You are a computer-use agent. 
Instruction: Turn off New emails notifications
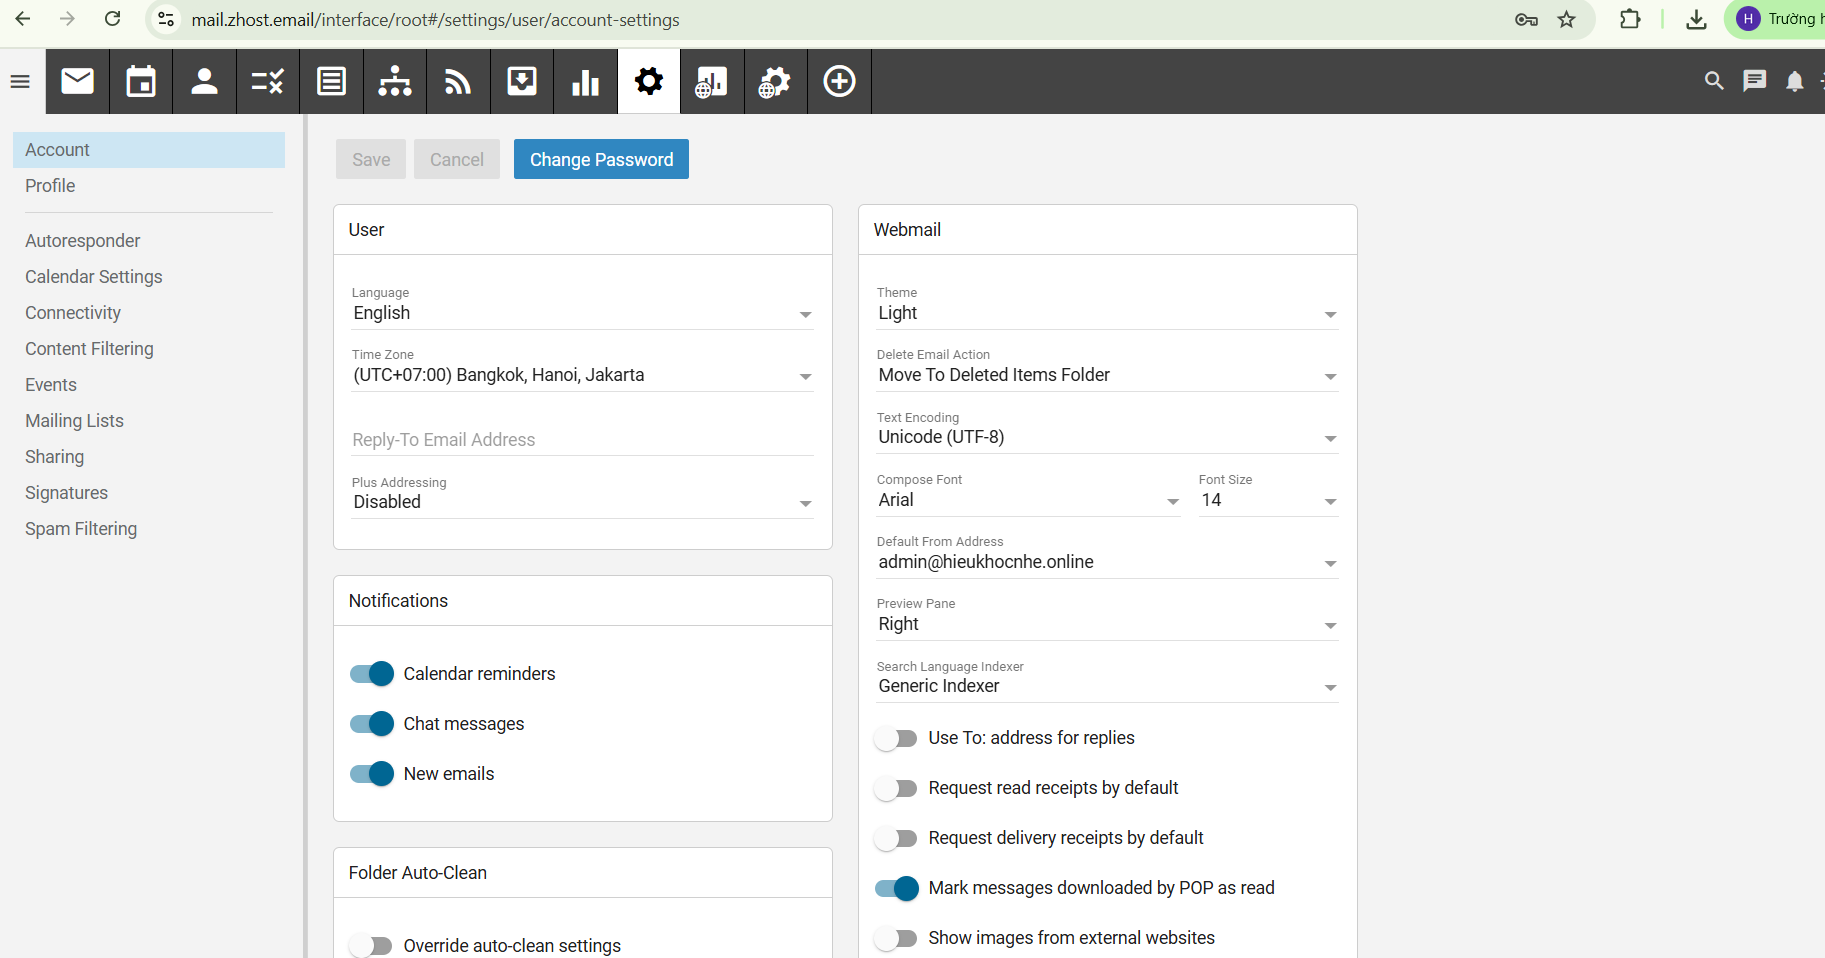(372, 774)
